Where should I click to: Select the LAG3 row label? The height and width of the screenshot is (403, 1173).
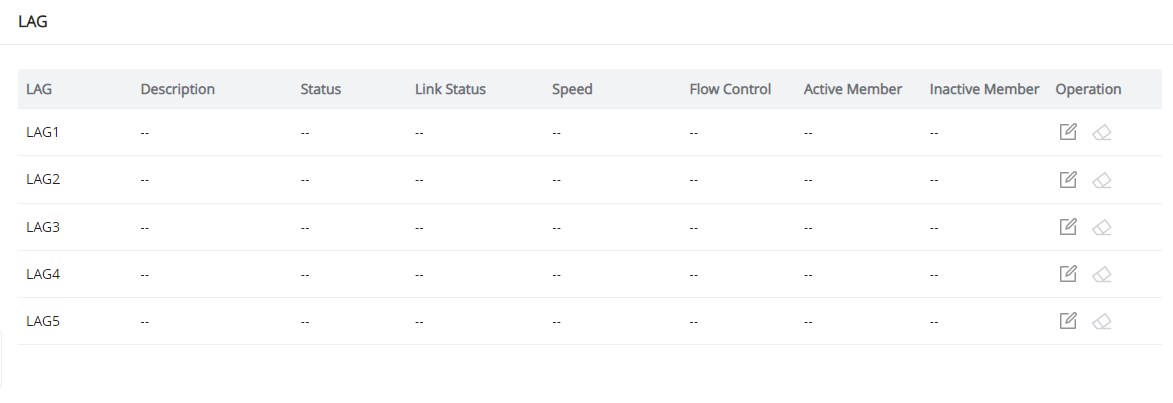click(43, 227)
